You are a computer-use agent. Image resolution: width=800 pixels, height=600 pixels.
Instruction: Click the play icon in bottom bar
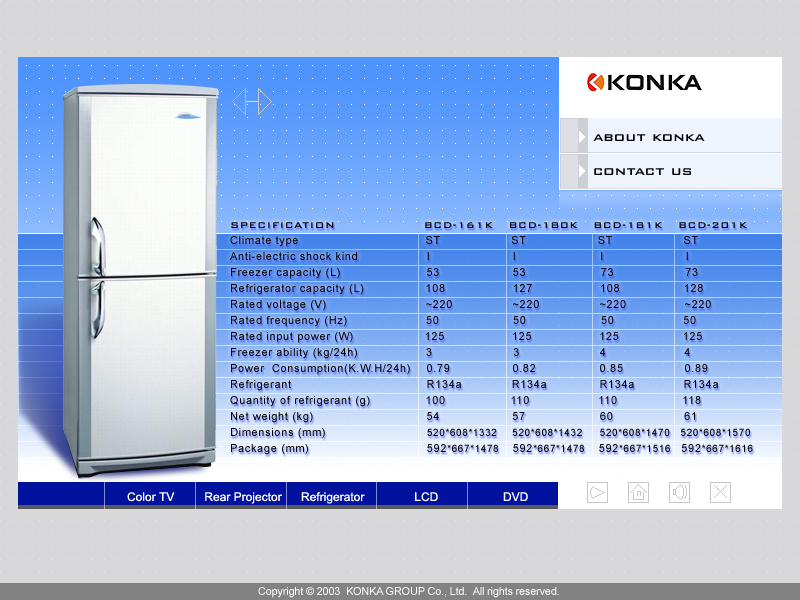[x=597, y=492]
